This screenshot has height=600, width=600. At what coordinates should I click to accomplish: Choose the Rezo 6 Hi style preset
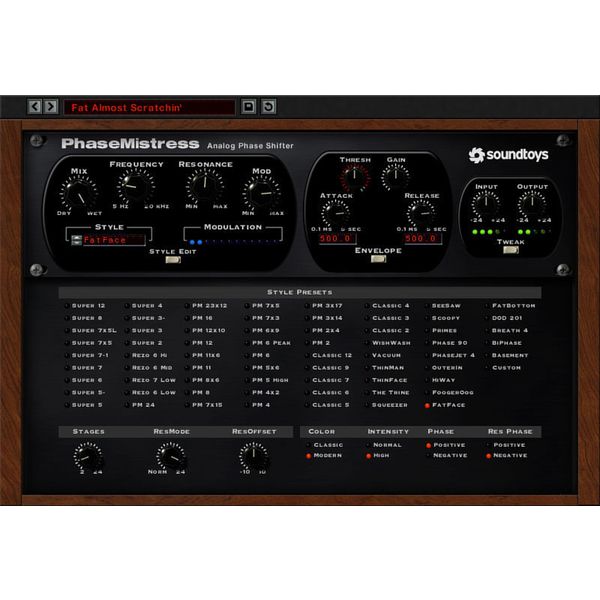point(146,355)
